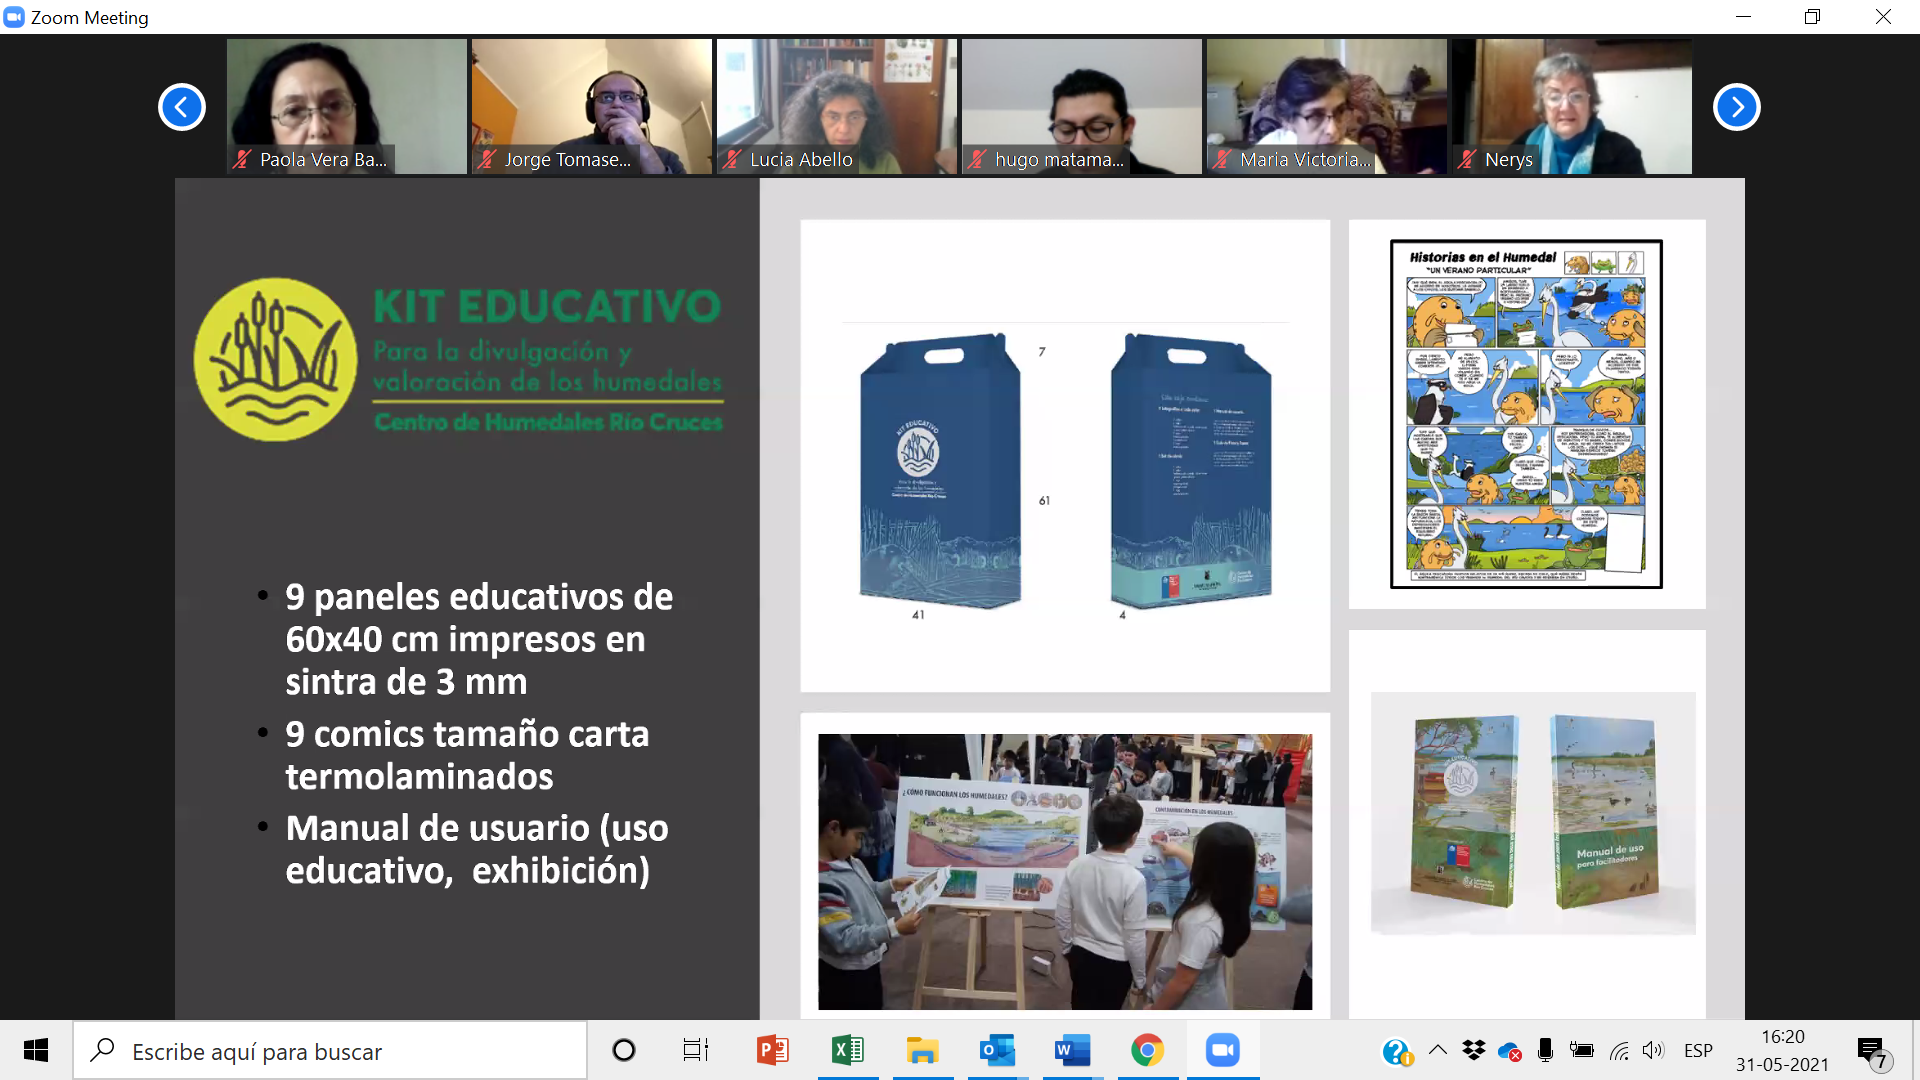This screenshot has width=1920, height=1080.
Task: Click the Windows Start button
Action: (36, 1050)
